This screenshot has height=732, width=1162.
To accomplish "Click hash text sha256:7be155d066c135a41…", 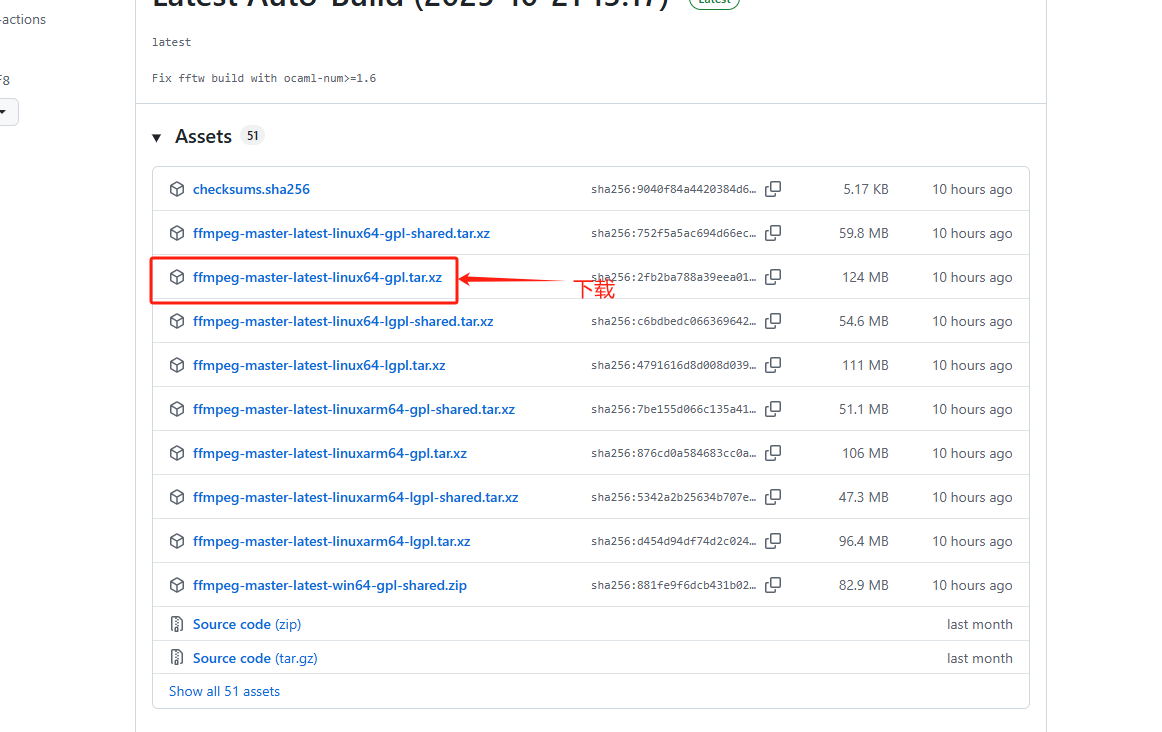I will tap(673, 409).
